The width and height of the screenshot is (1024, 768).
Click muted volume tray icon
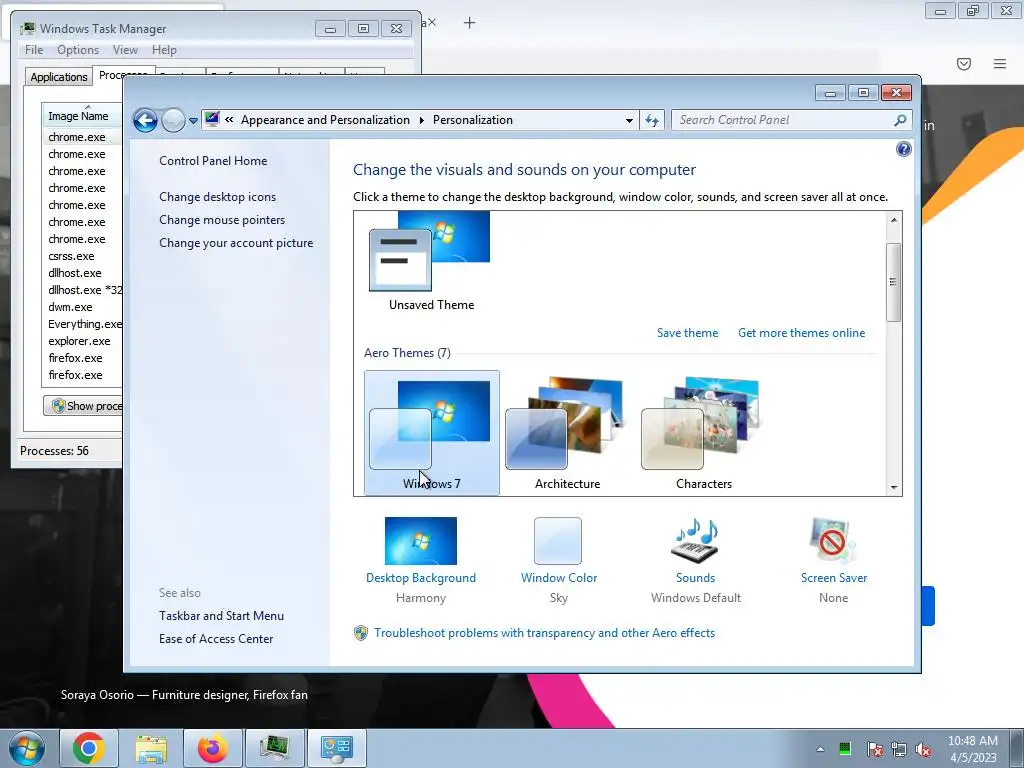tap(923, 749)
